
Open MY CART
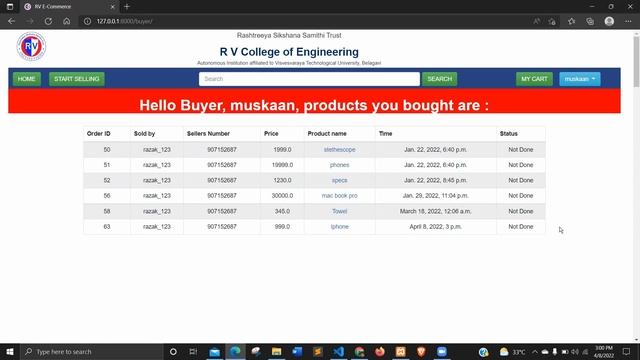tap(534, 79)
